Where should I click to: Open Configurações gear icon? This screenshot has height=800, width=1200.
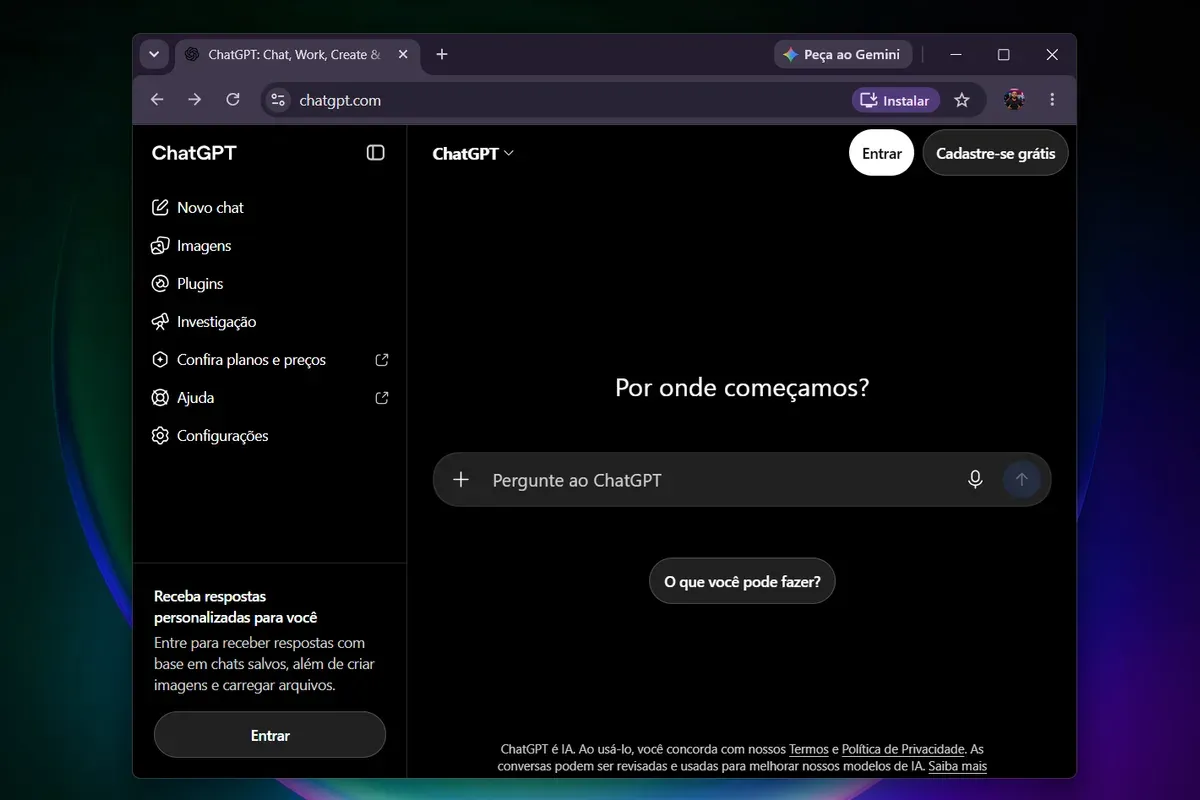coord(160,436)
